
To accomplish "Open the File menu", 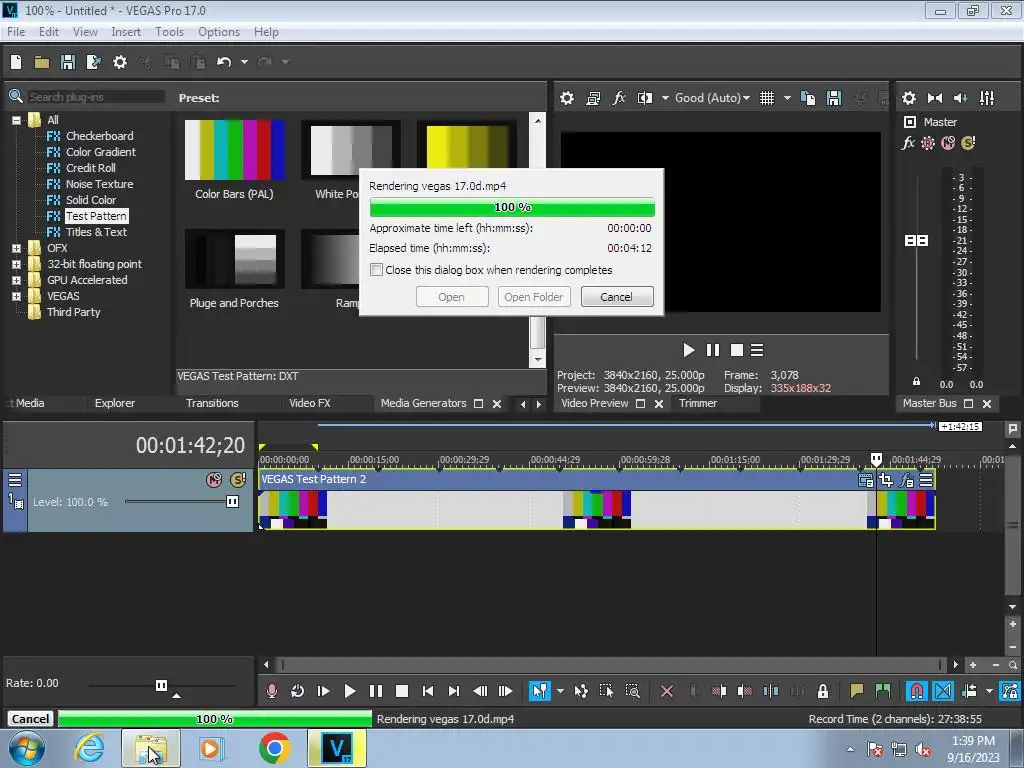I will click(x=16, y=31).
